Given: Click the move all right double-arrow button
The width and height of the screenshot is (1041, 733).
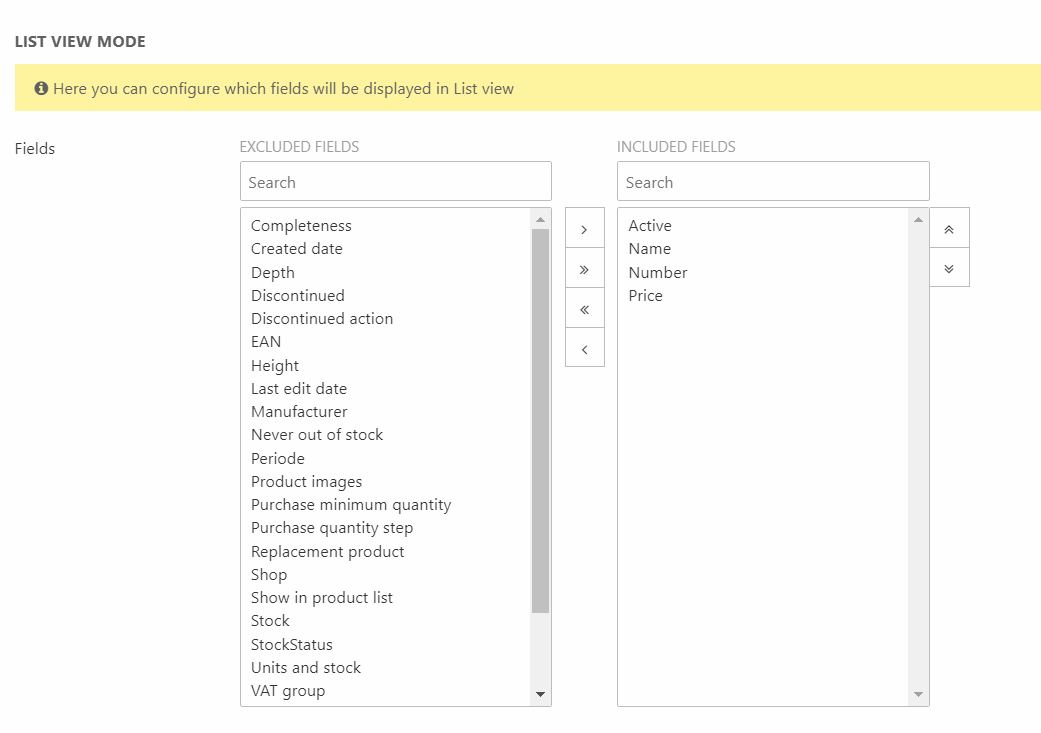Looking at the screenshot, I should pyautogui.click(x=584, y=269).
